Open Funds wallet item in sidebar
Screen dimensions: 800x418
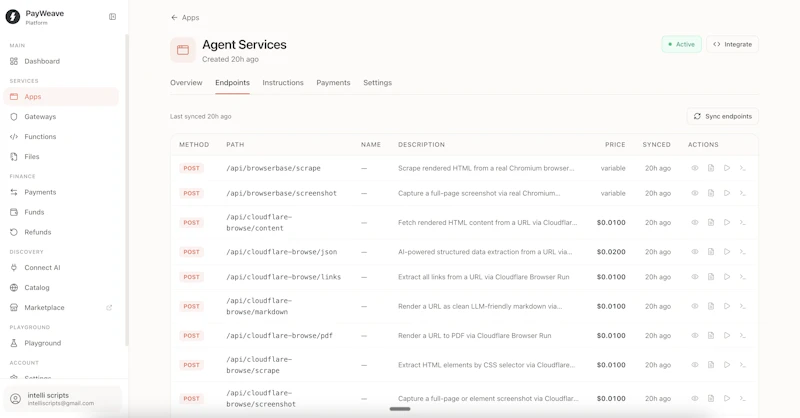pyautogui.click(x=61, y=212)
